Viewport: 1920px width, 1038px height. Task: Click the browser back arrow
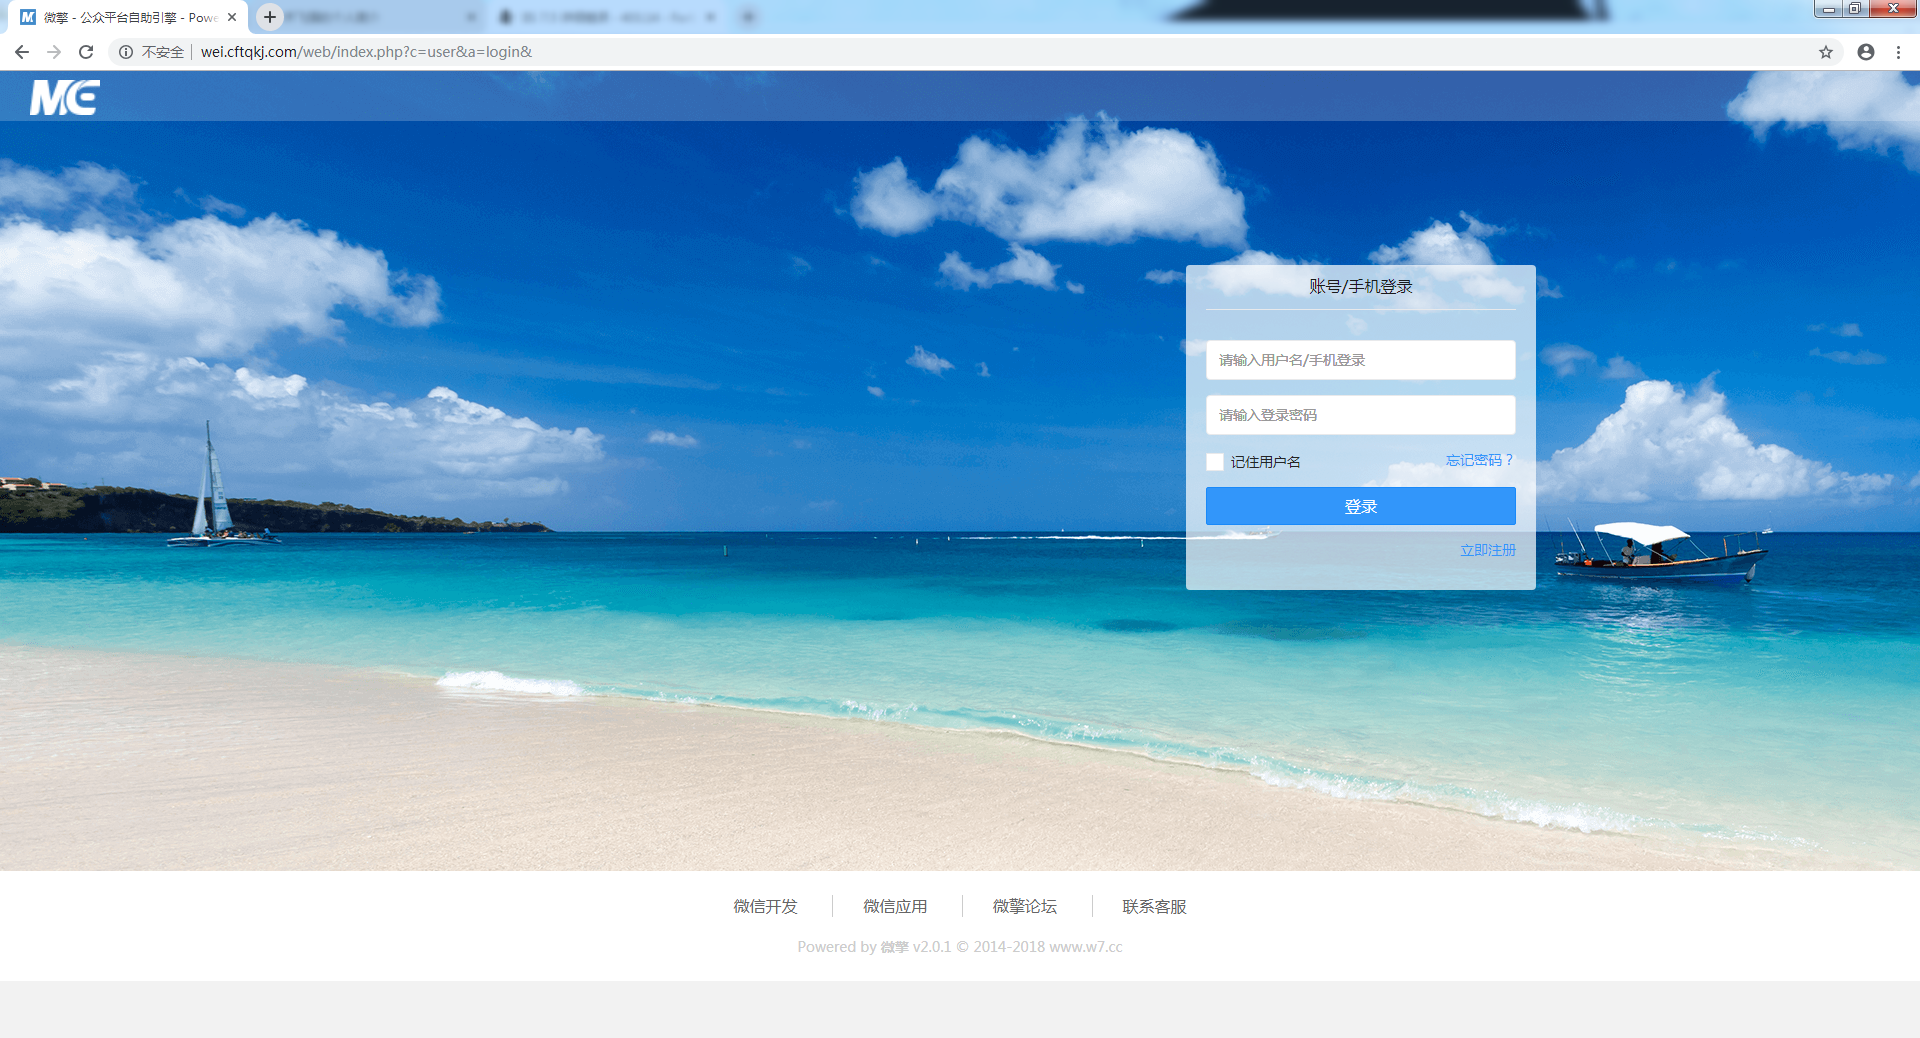(22, 52)
